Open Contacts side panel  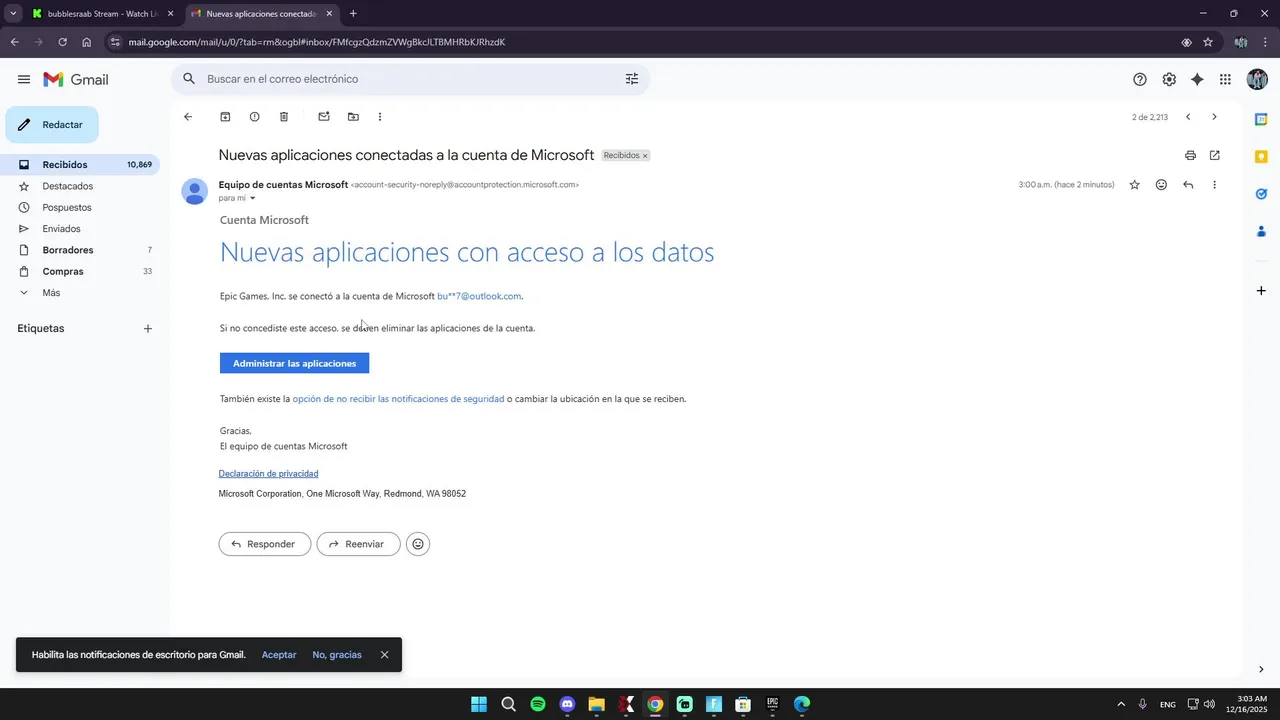coord(1261,231)
